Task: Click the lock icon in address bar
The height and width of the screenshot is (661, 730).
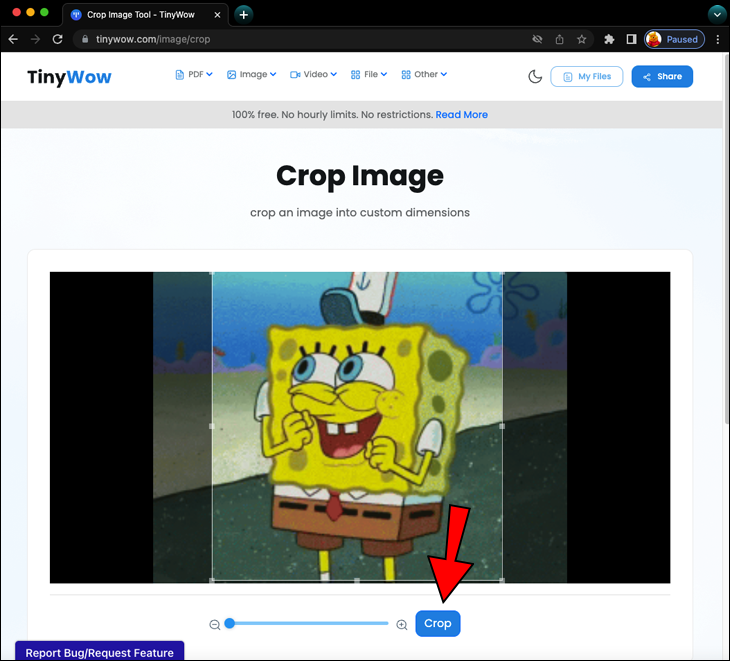Action: click(85, 40)
